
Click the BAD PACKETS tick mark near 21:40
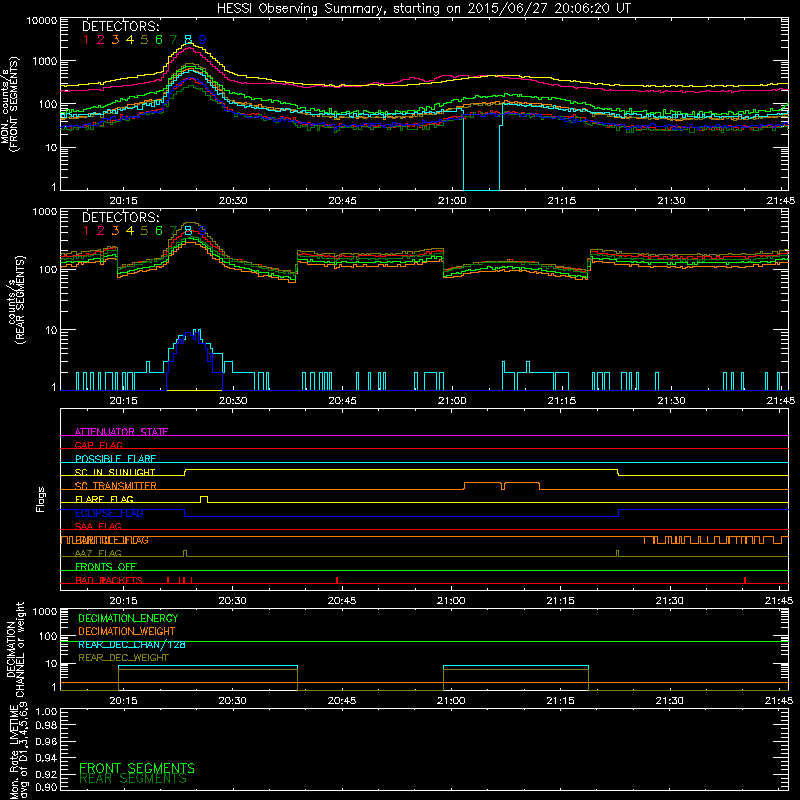(745, 580)
